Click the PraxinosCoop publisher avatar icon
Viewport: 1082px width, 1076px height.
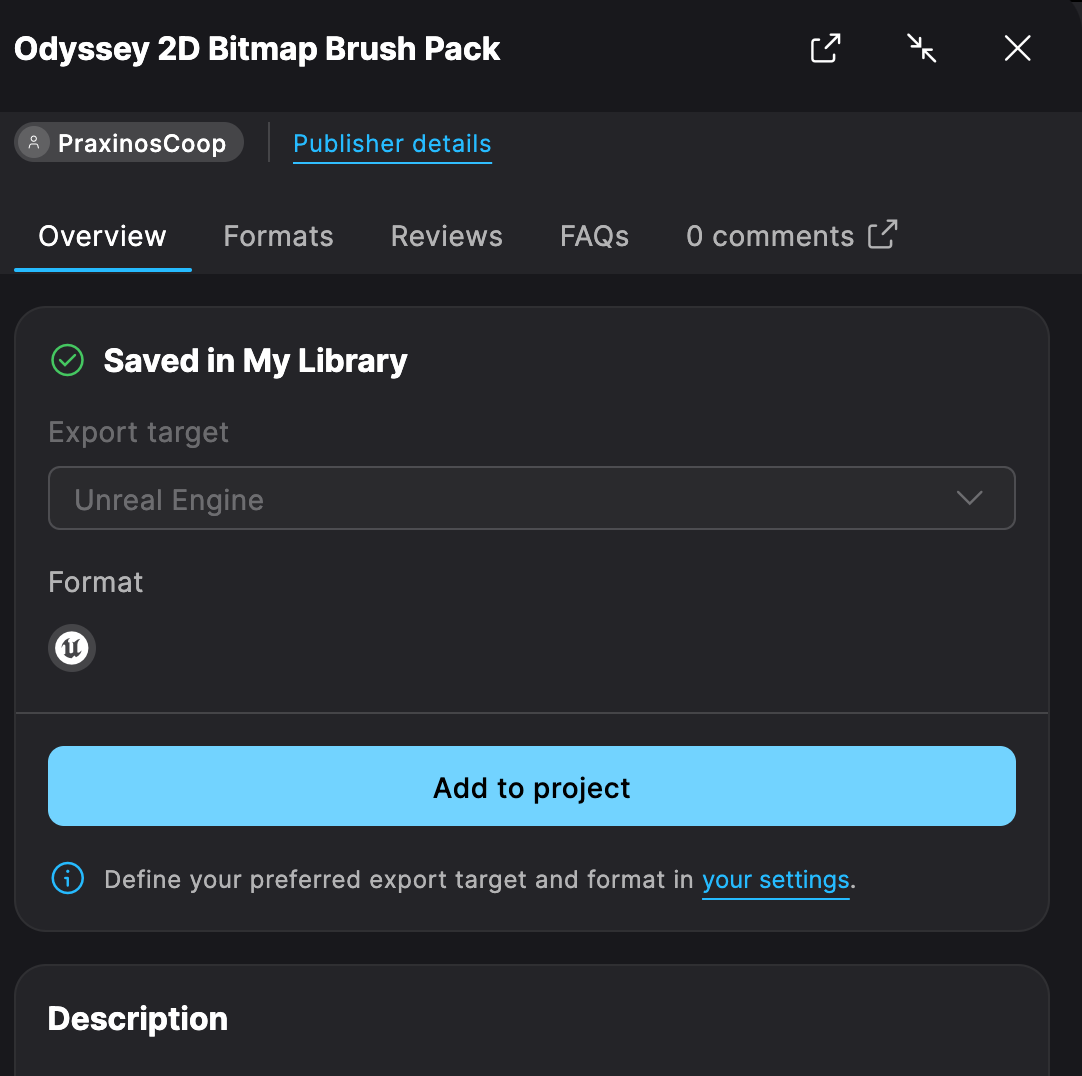(35, 143)
